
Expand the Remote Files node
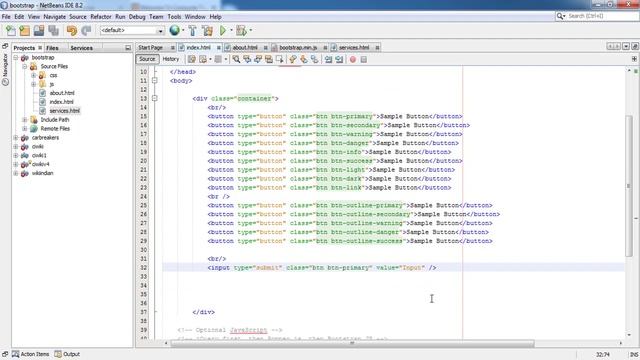(x=25, y=129)
